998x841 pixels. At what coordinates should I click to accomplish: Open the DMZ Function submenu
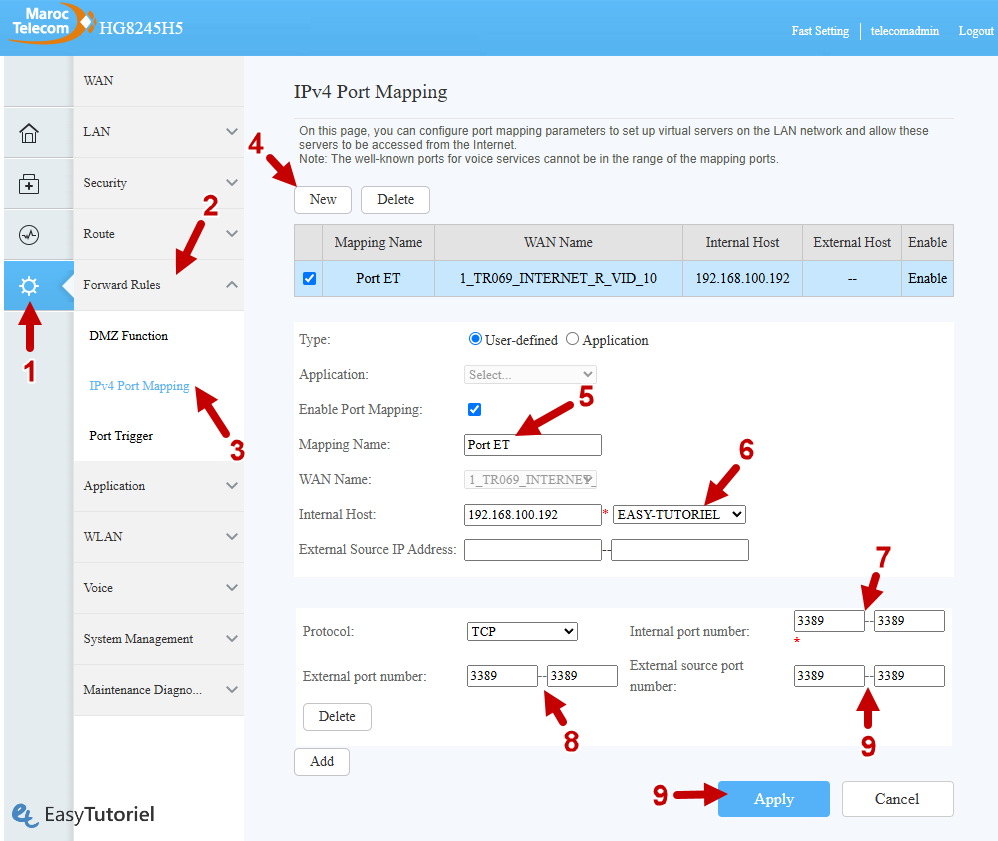[129, 336]
